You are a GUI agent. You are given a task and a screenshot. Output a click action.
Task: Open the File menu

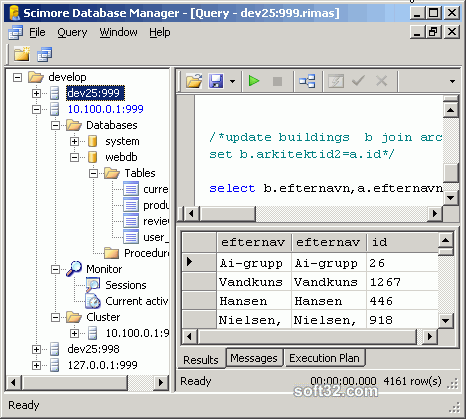tap(37, 32)
